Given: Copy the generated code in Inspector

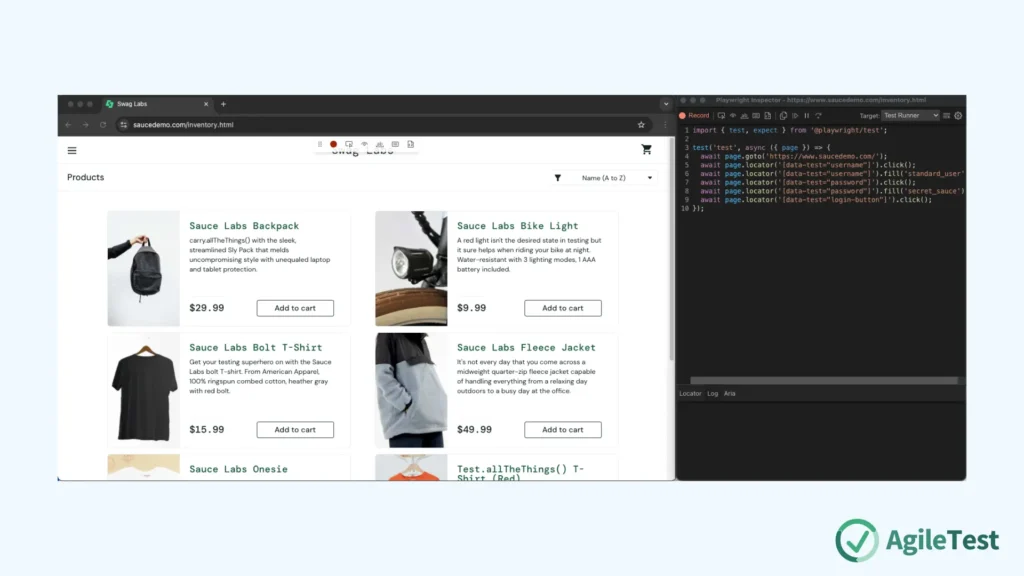Looking at the screenshot, I should coord(783,116).
